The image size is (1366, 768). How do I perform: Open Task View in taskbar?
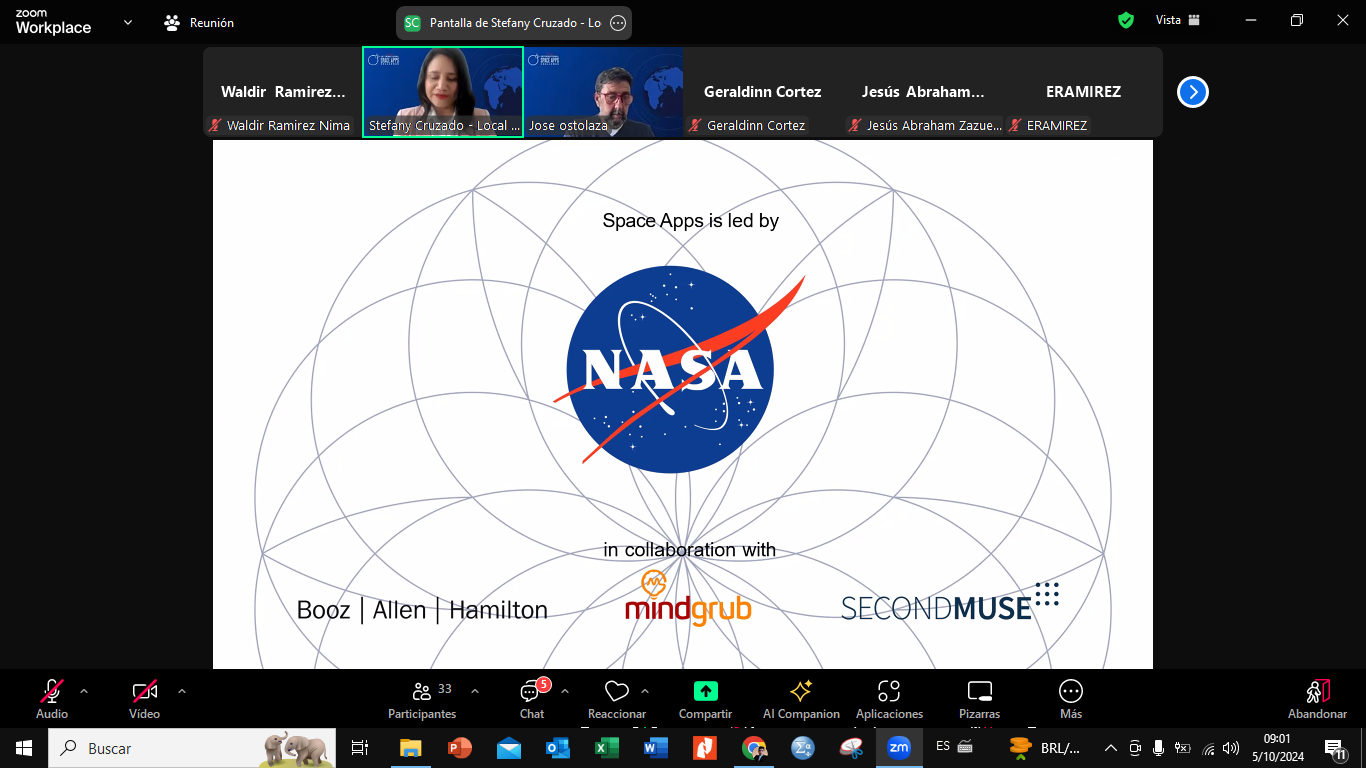tap(360, 748)
